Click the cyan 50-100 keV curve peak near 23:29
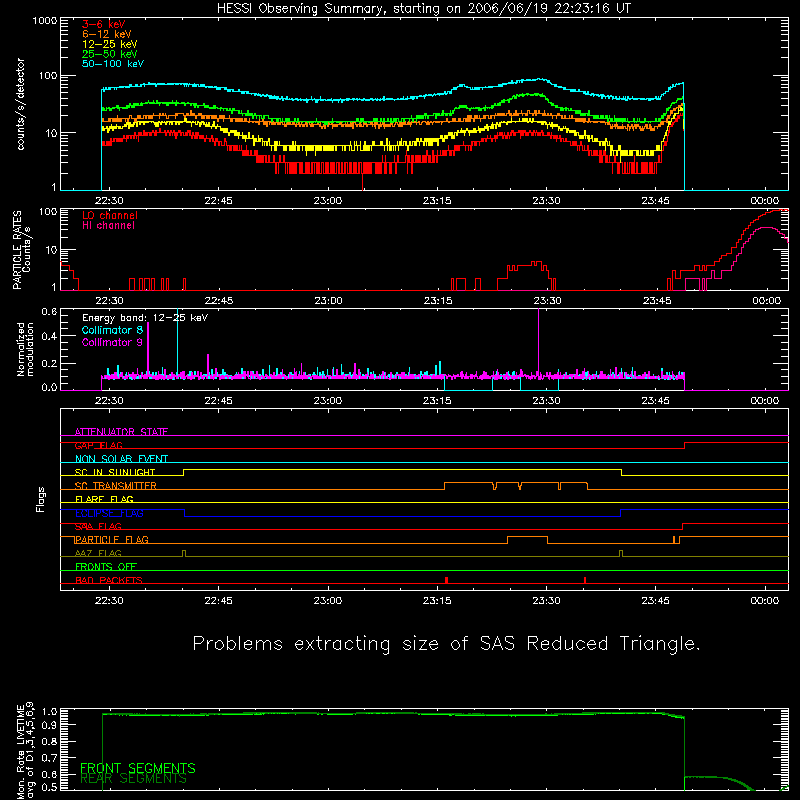Screen dimensions: 800x800 540,79
